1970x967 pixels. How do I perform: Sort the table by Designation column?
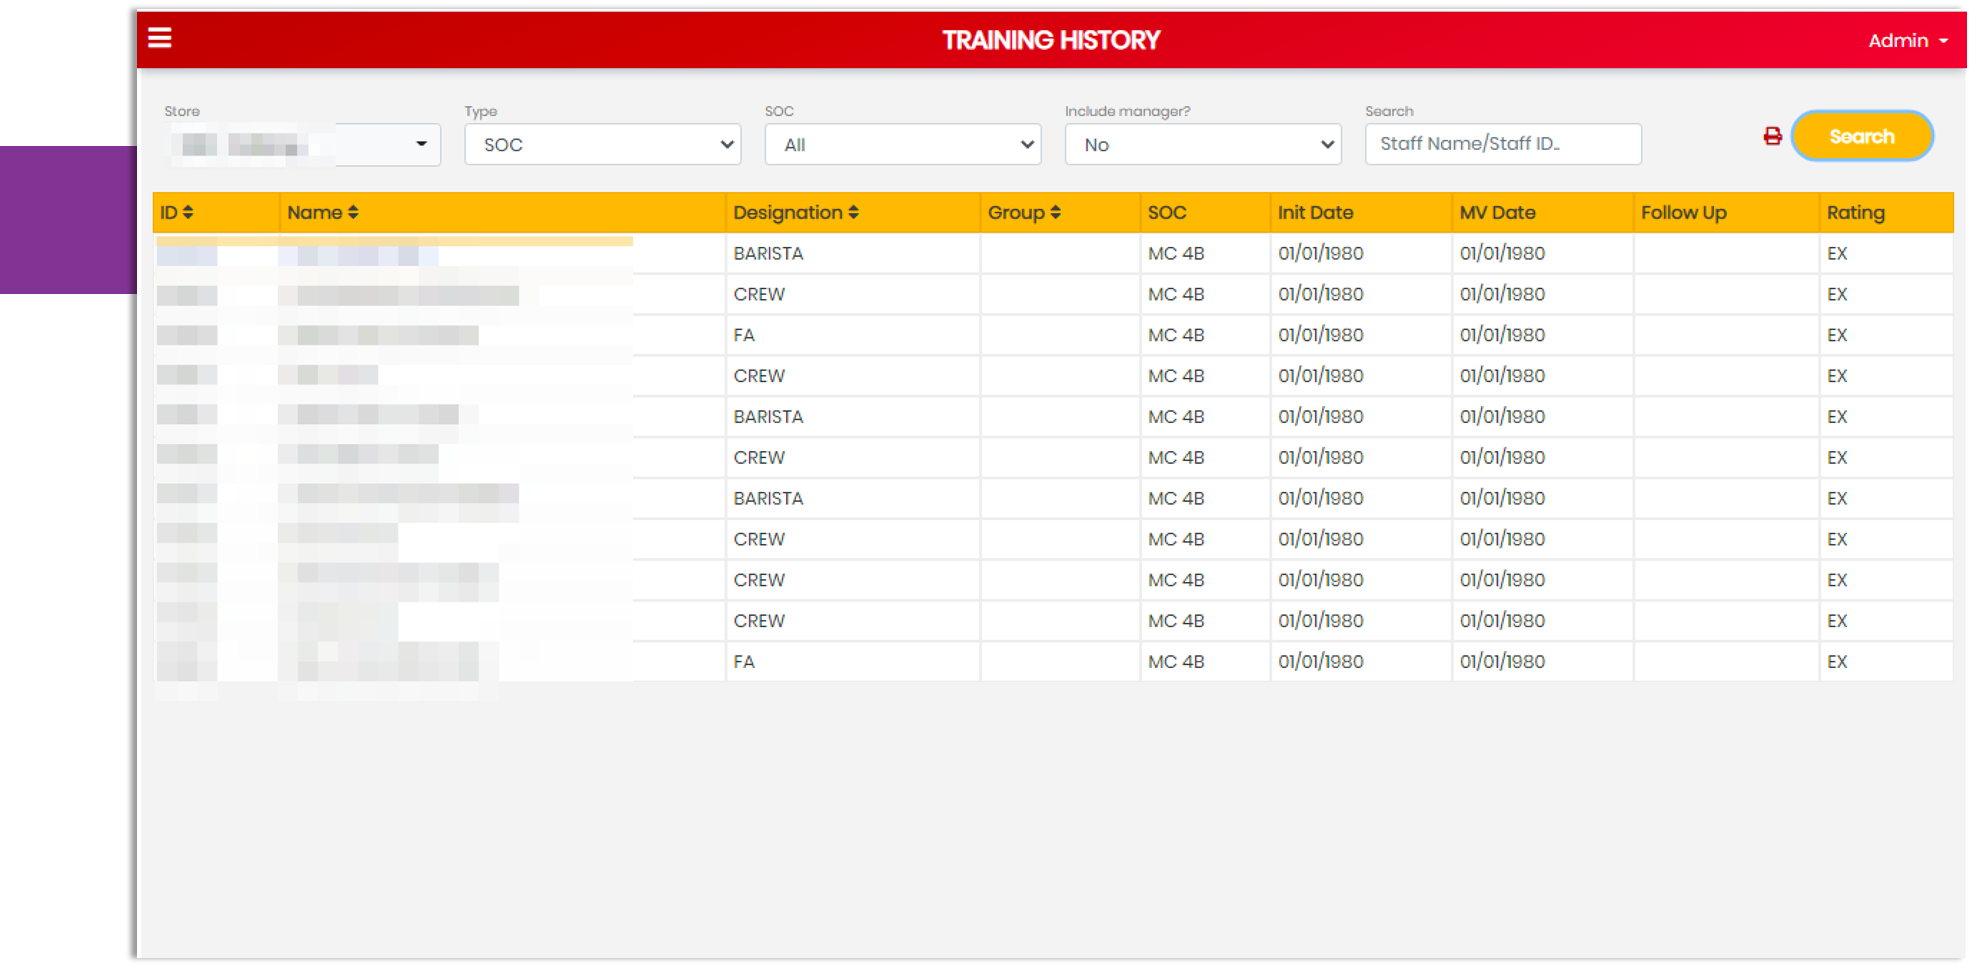(796, 212)
